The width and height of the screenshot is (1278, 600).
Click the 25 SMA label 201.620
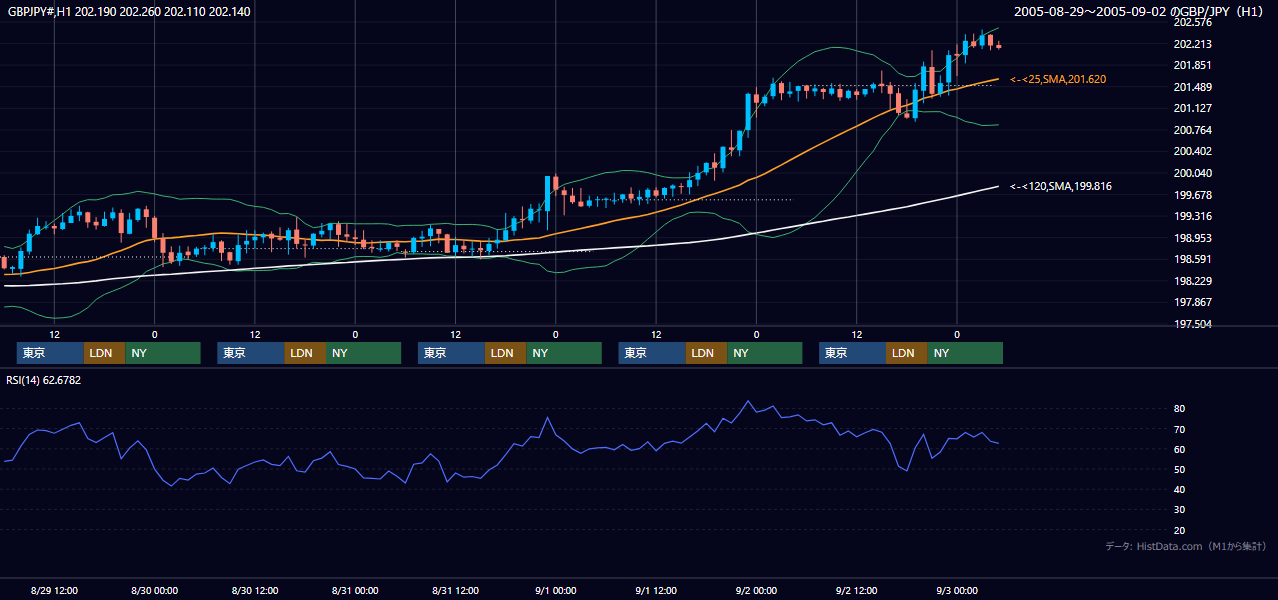pos(1058,79)
